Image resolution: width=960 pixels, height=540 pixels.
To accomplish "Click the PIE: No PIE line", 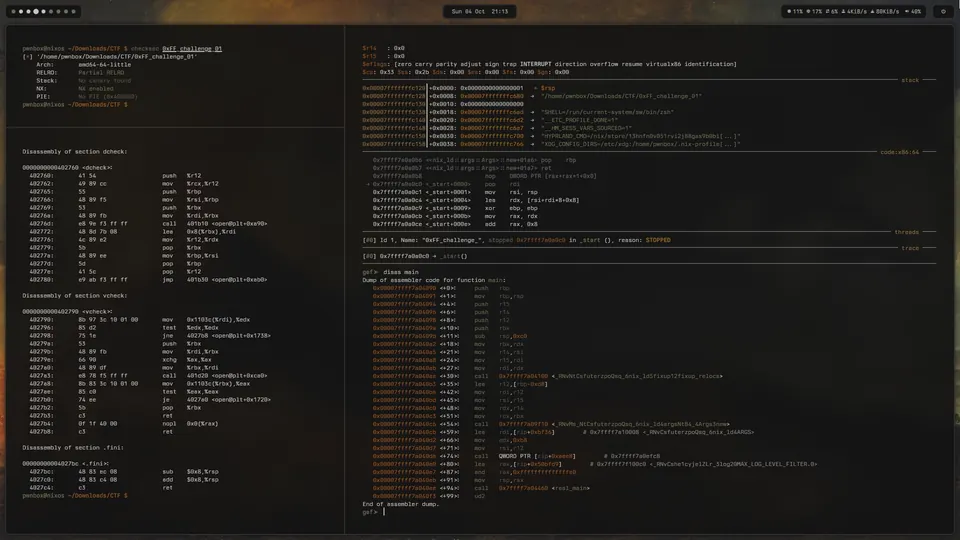I will (x=86, y=96).
